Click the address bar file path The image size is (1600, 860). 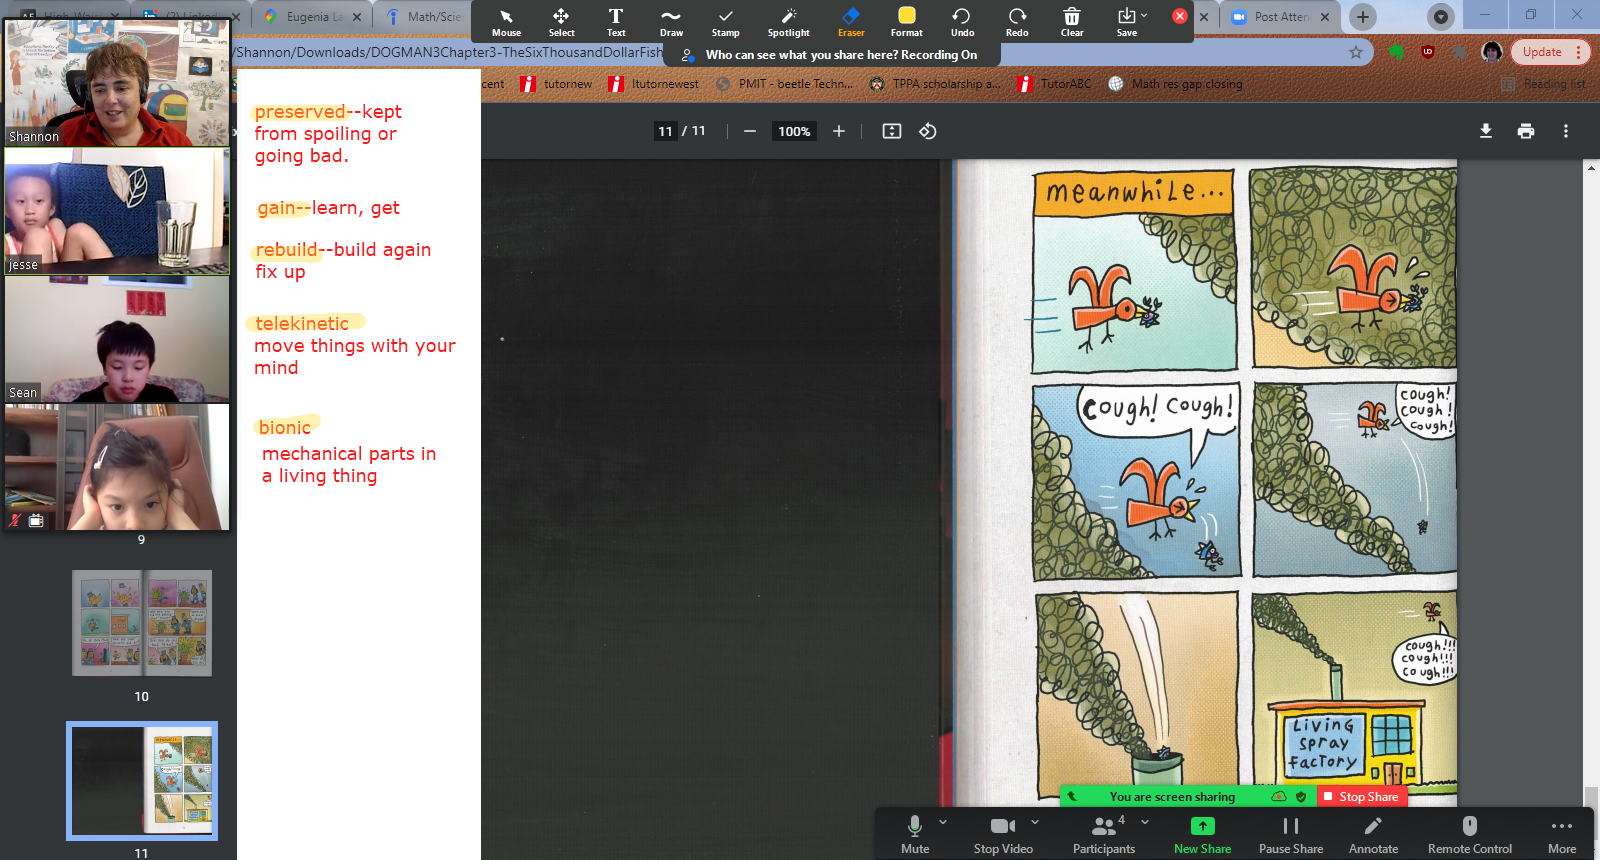coord(449,52)
